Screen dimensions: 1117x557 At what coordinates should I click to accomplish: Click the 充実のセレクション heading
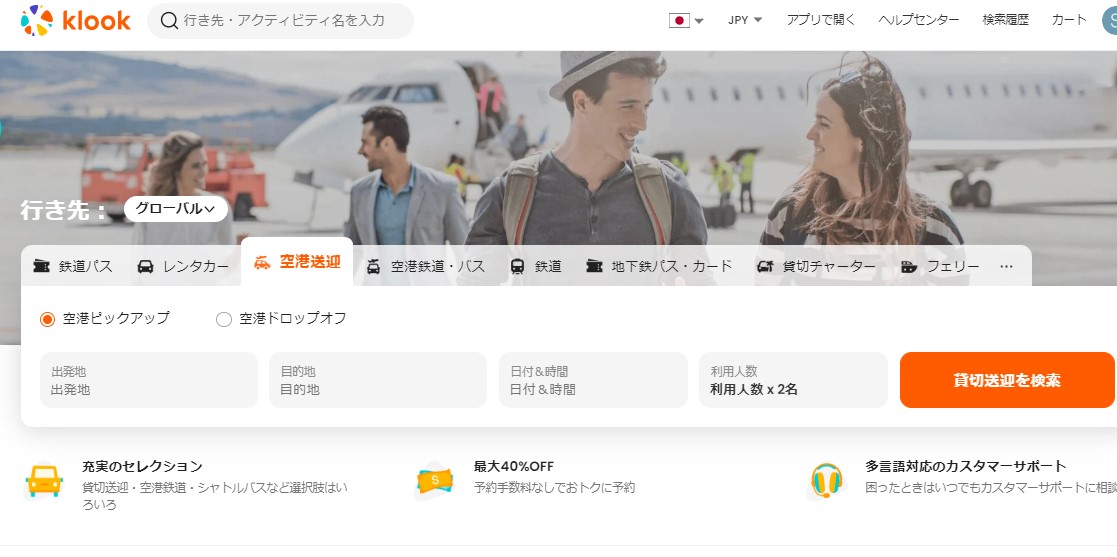click(142, 467)
